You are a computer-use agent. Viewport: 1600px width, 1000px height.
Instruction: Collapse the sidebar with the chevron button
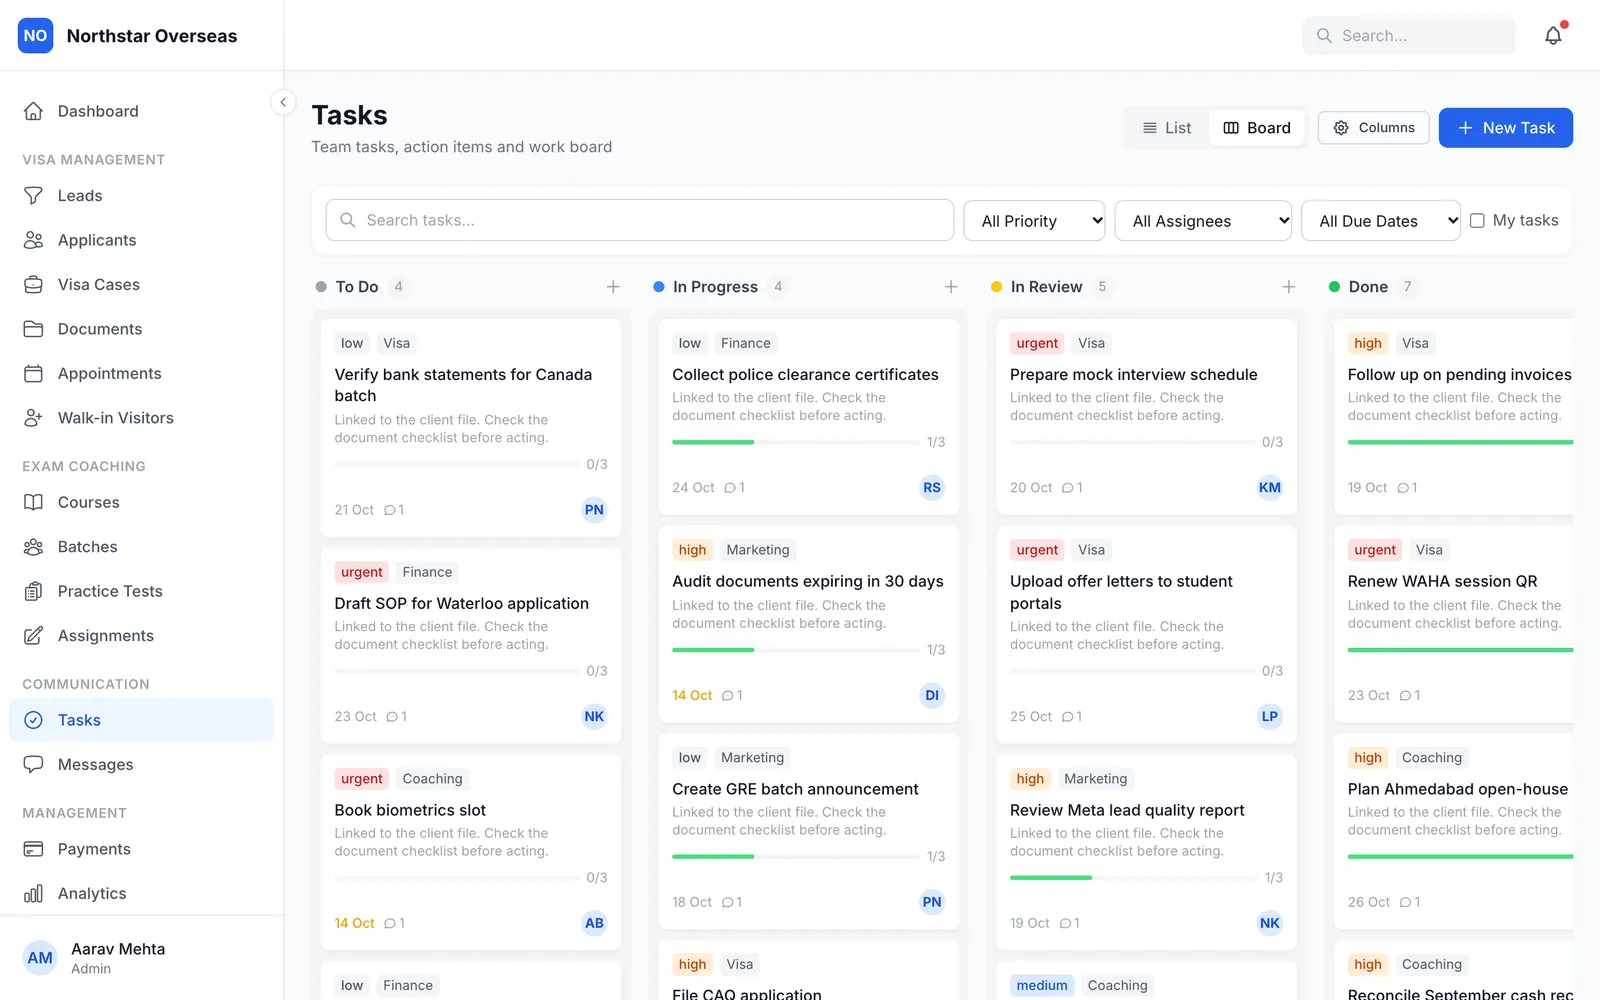[283, 102]
